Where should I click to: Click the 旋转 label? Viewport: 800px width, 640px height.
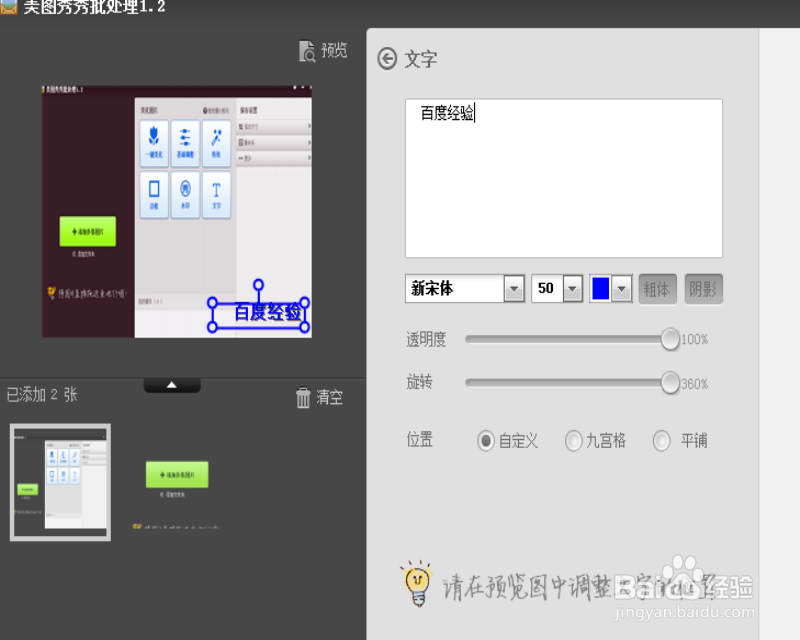419,382
